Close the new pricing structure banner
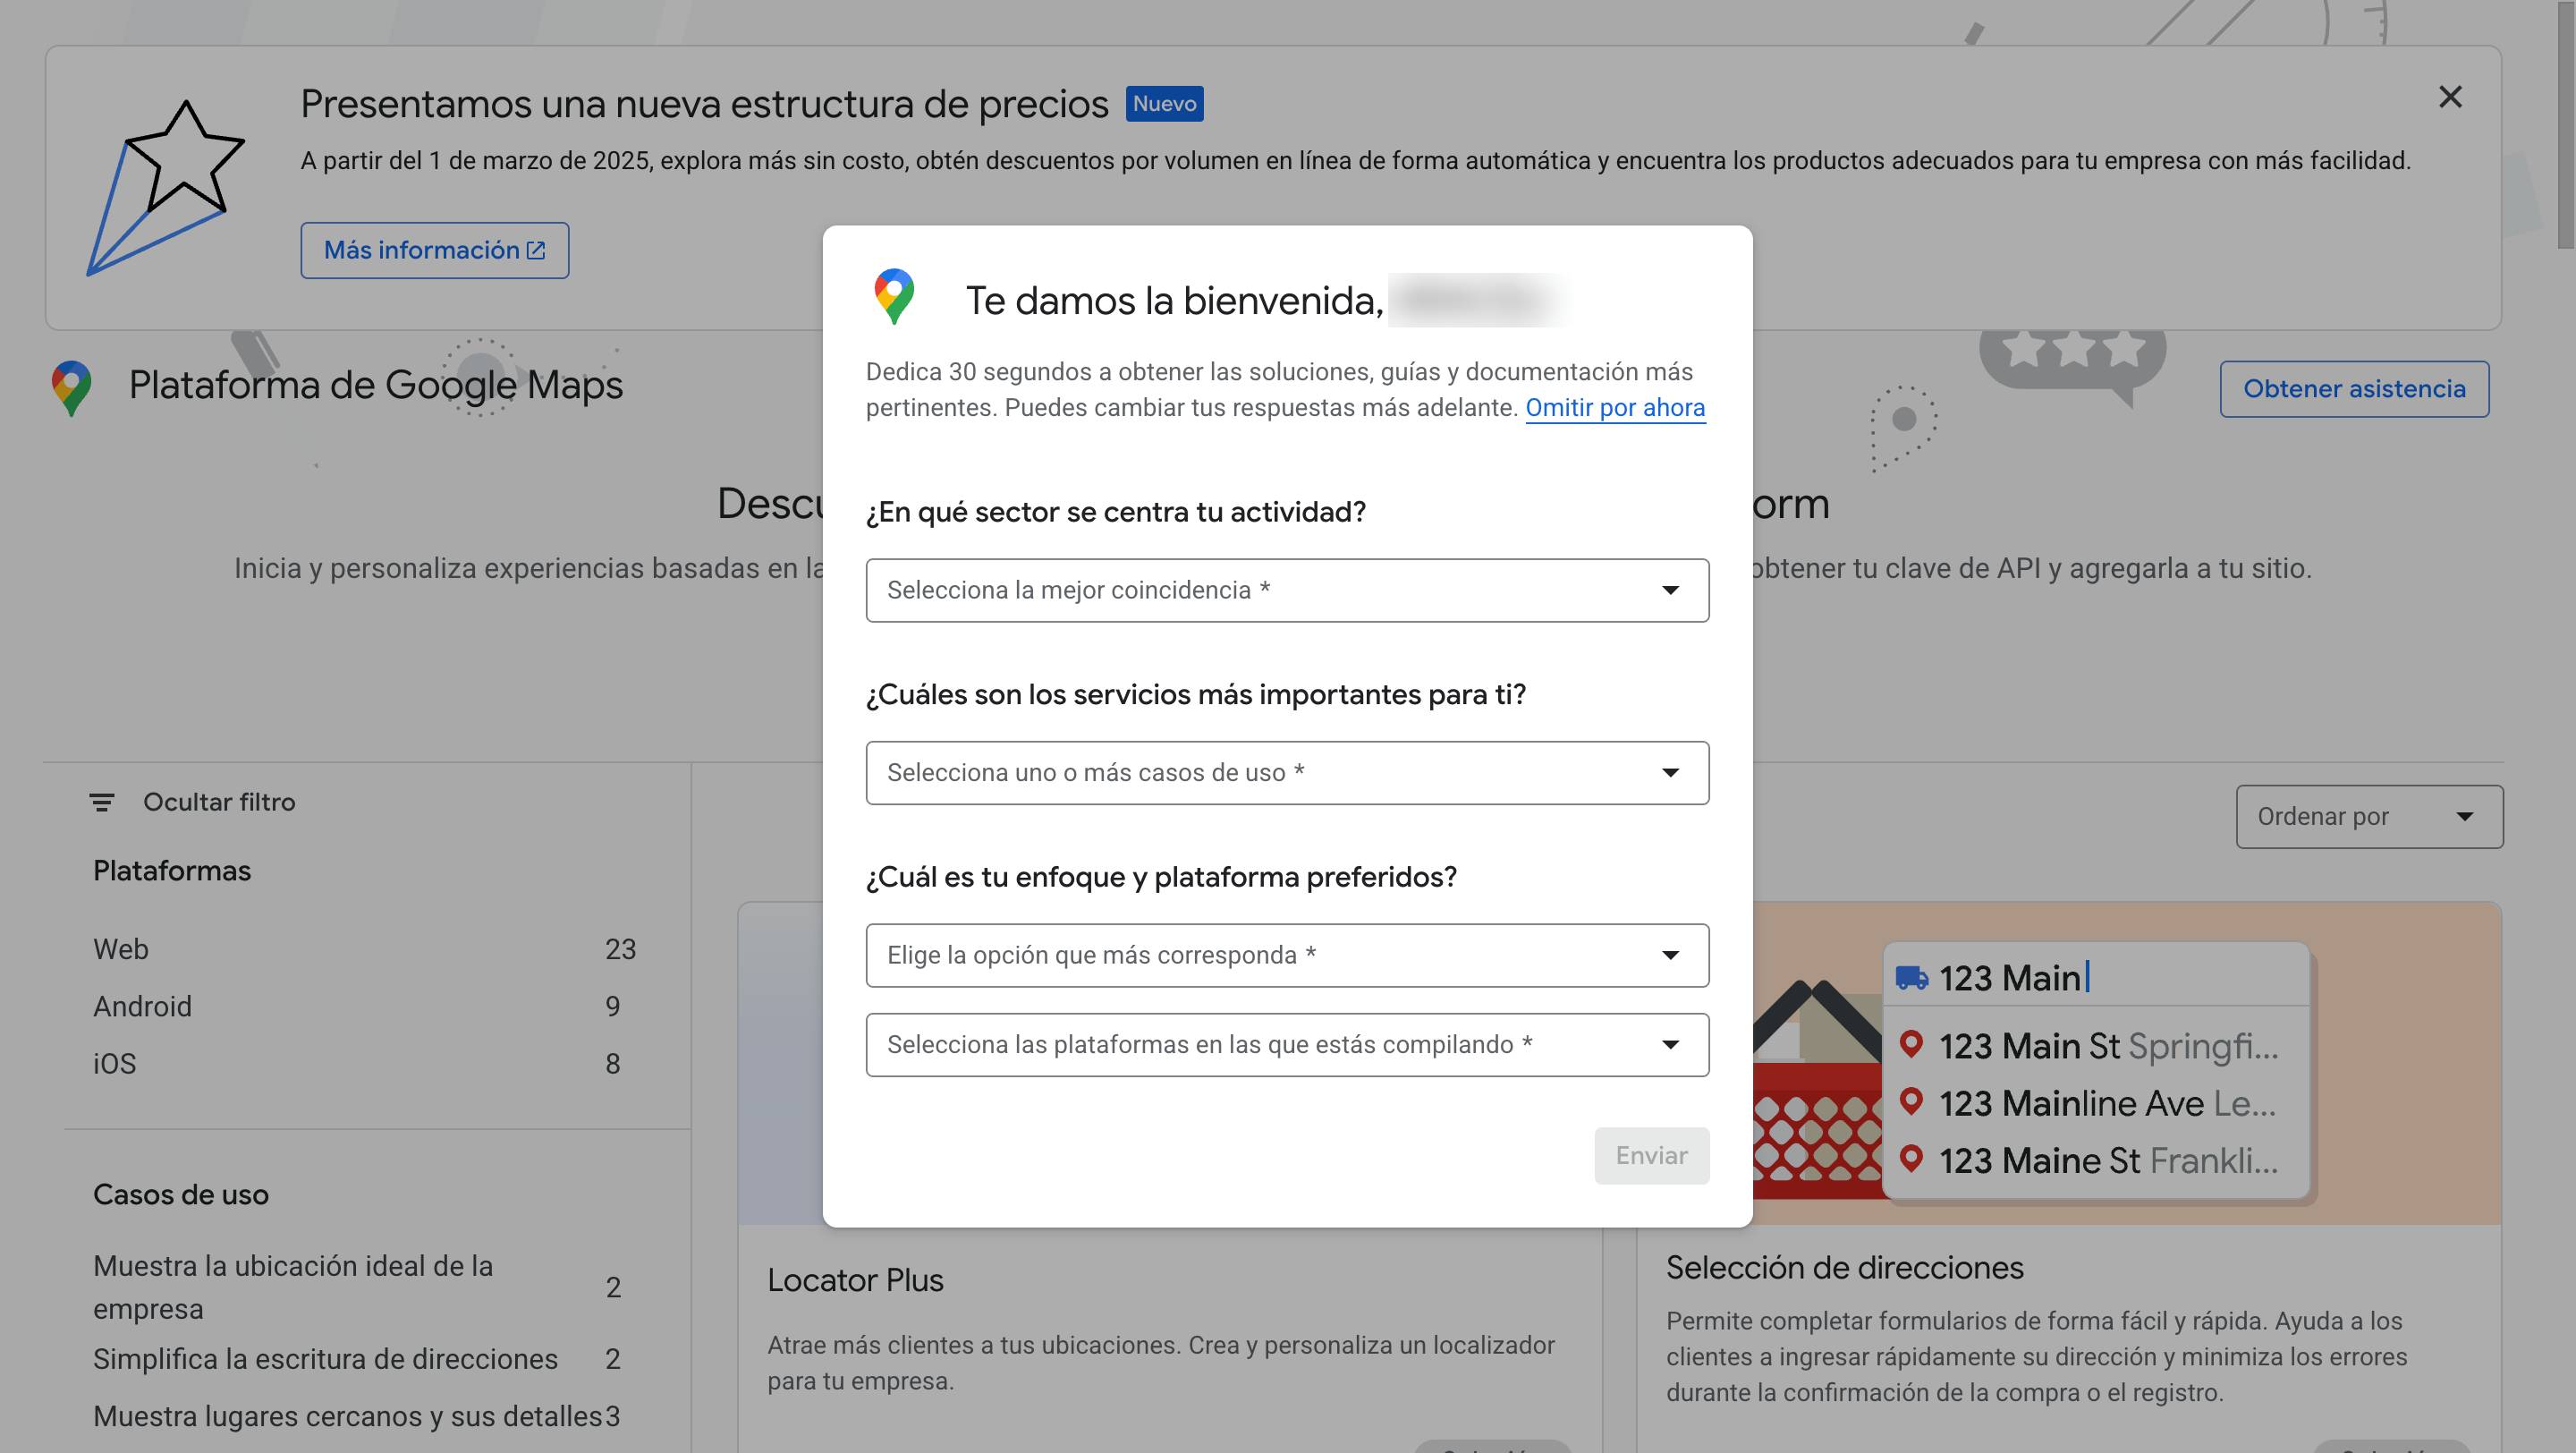The height and width of the screenshot is (1453, 2576). coord(2450,97)
